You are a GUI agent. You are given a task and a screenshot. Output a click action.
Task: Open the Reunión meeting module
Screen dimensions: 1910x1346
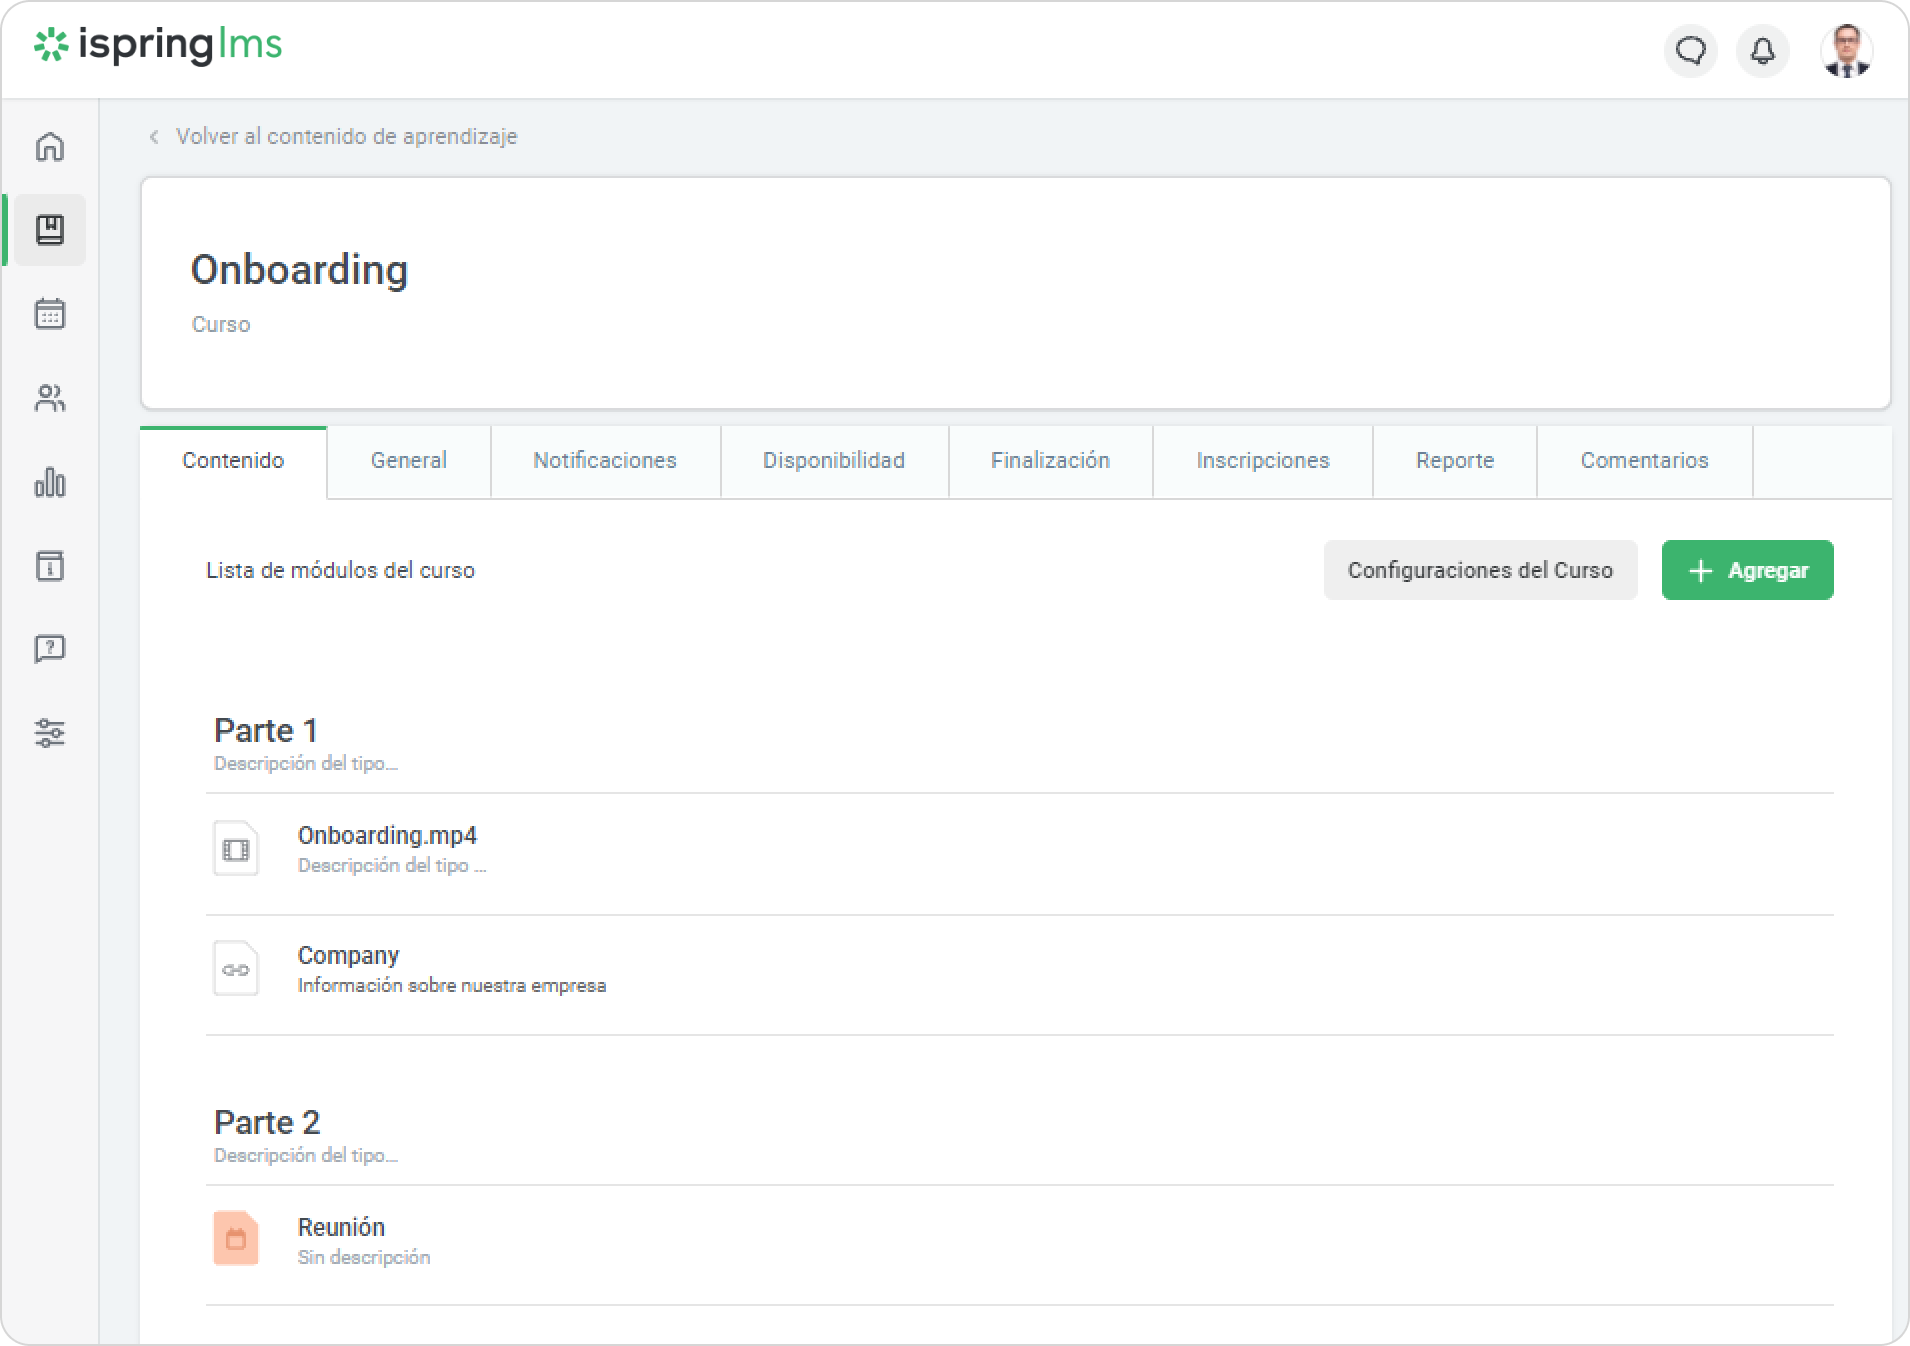point(341,1228)
